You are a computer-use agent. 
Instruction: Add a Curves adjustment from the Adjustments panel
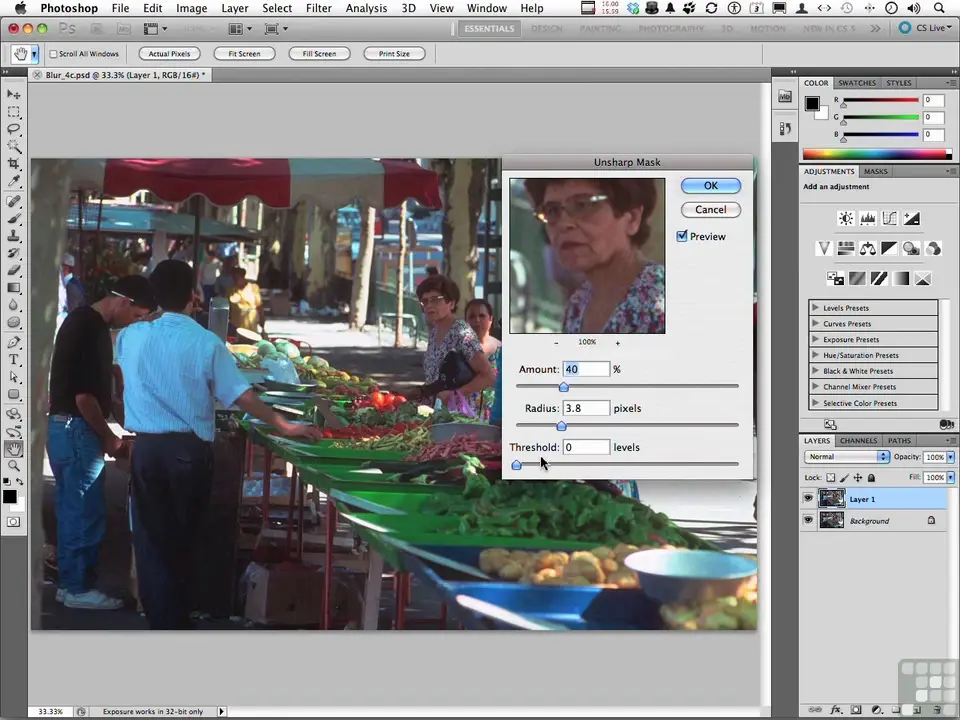tap(890, 219)
